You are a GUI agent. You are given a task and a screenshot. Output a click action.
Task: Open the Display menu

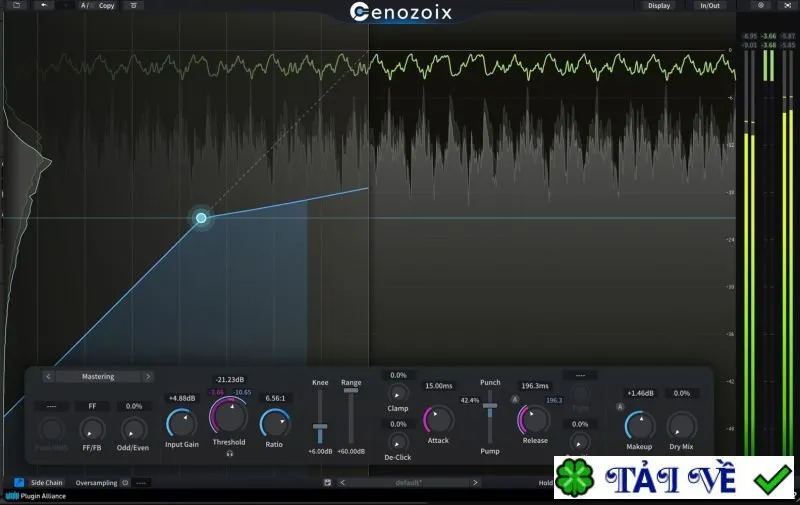tap(659, 6)
